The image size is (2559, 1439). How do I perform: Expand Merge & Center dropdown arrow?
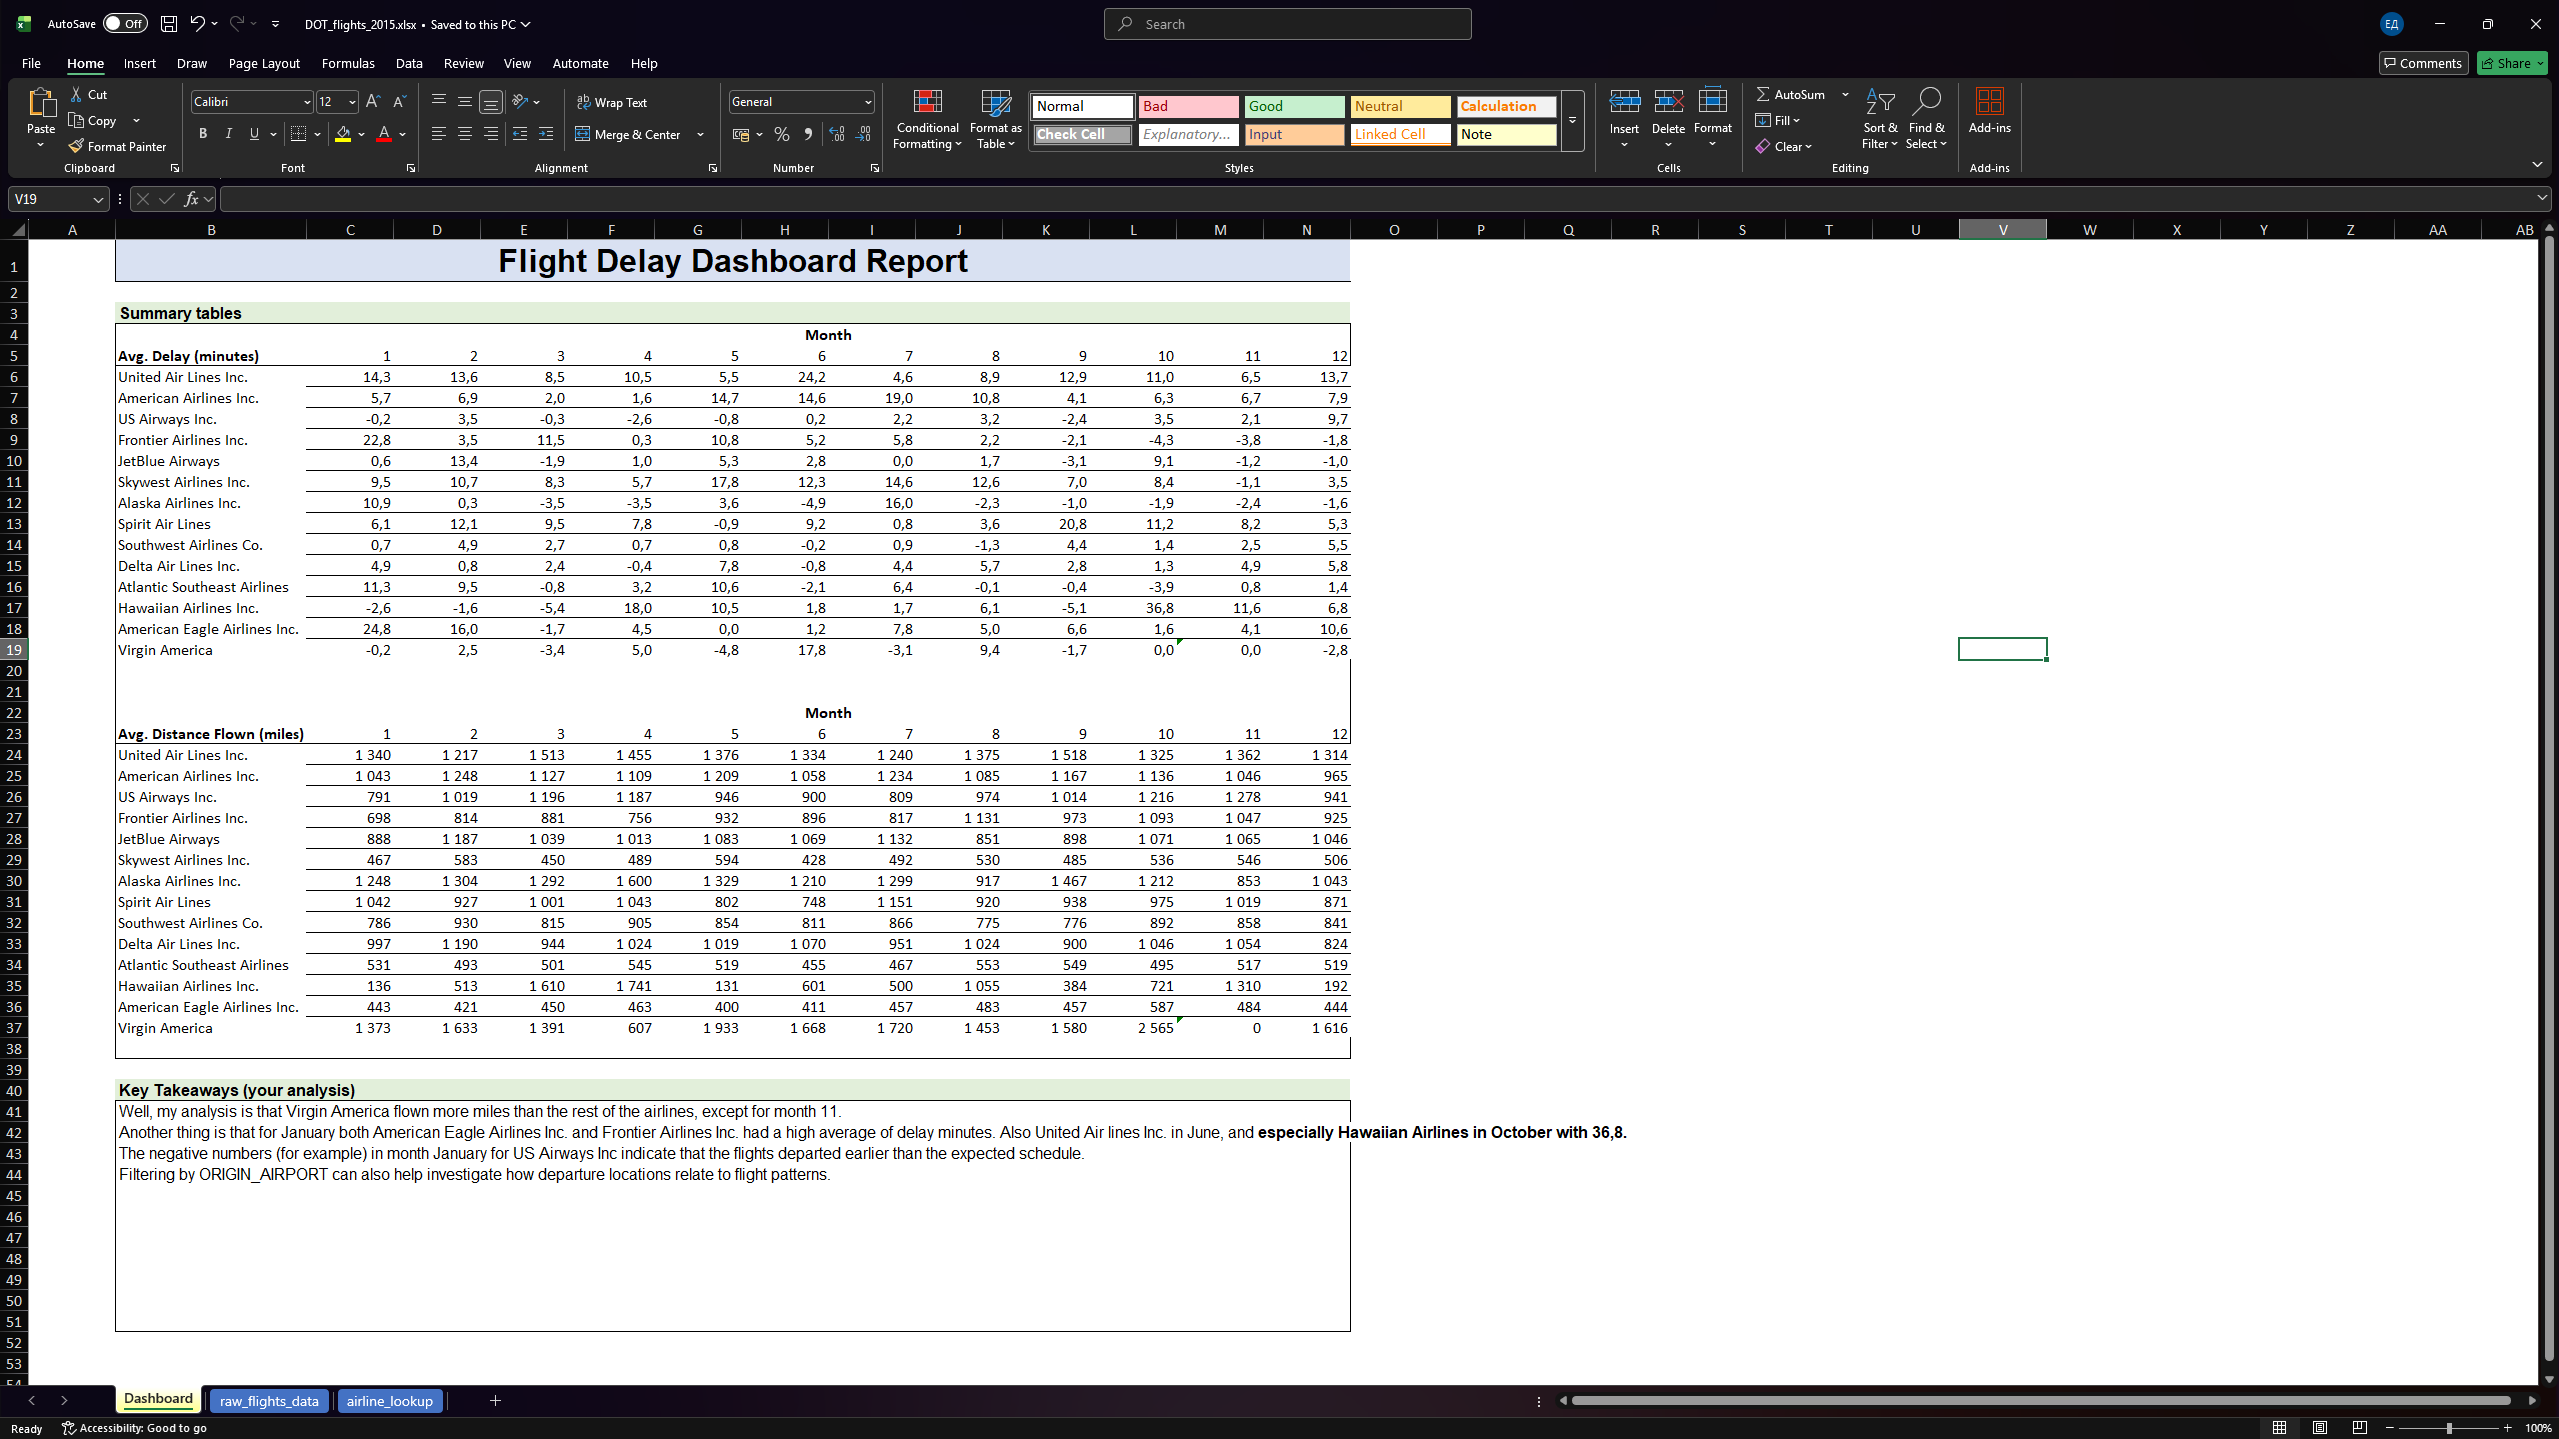click(x=700, y=134)
